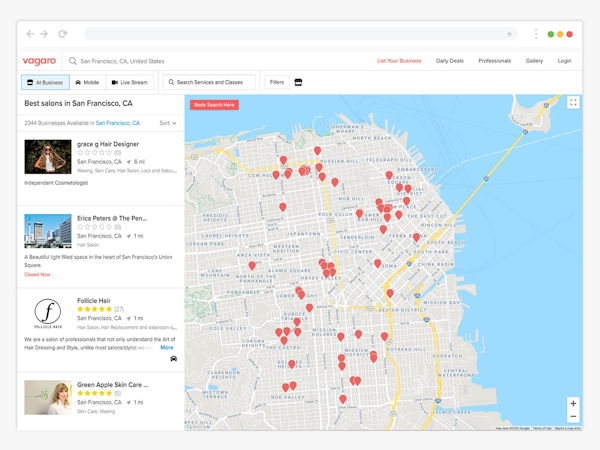Switch to the Live Stream option
Image resolution: width=600 pixels, height=450 pixels.
[x=130, y=82]
